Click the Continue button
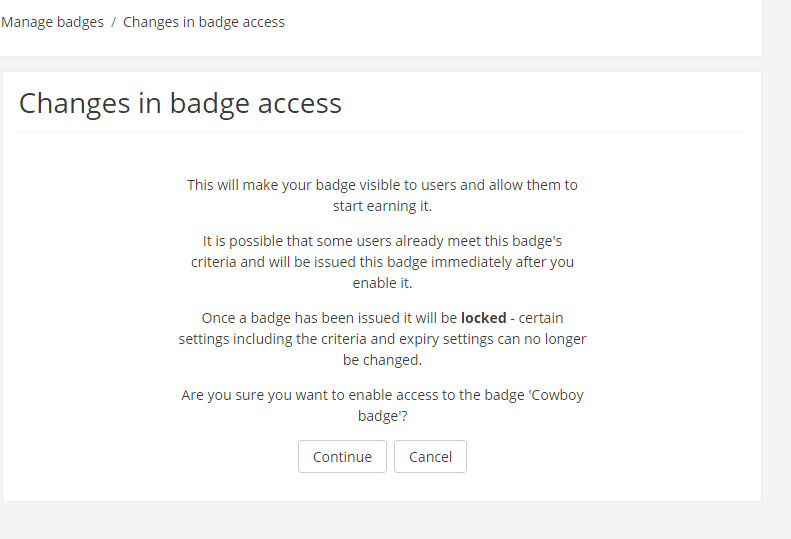The width and height of the screenshot is (791, 539). (342, 457)
